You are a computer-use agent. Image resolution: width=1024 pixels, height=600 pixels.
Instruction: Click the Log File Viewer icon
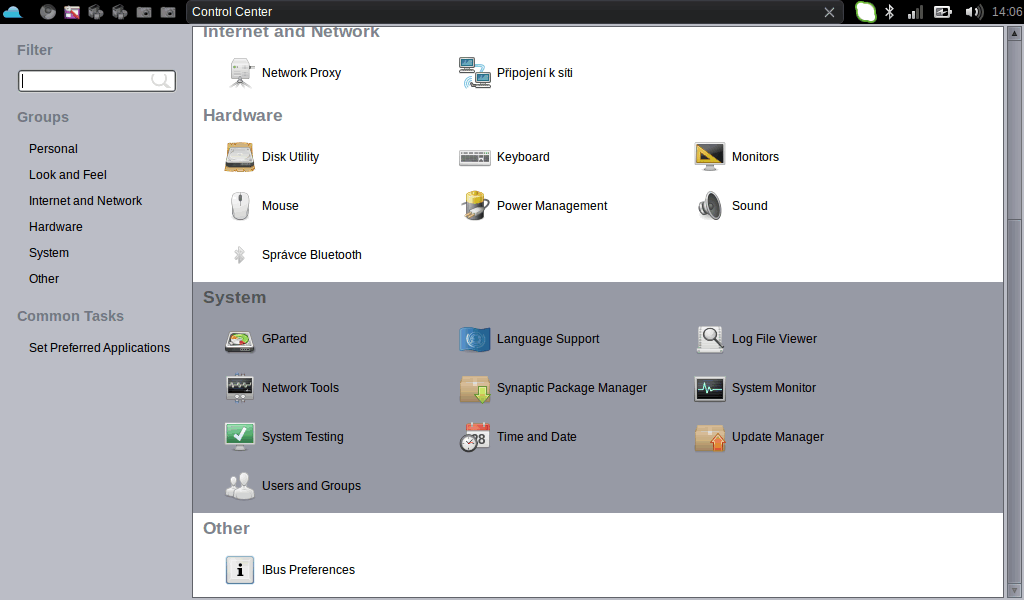pos(710,339)
